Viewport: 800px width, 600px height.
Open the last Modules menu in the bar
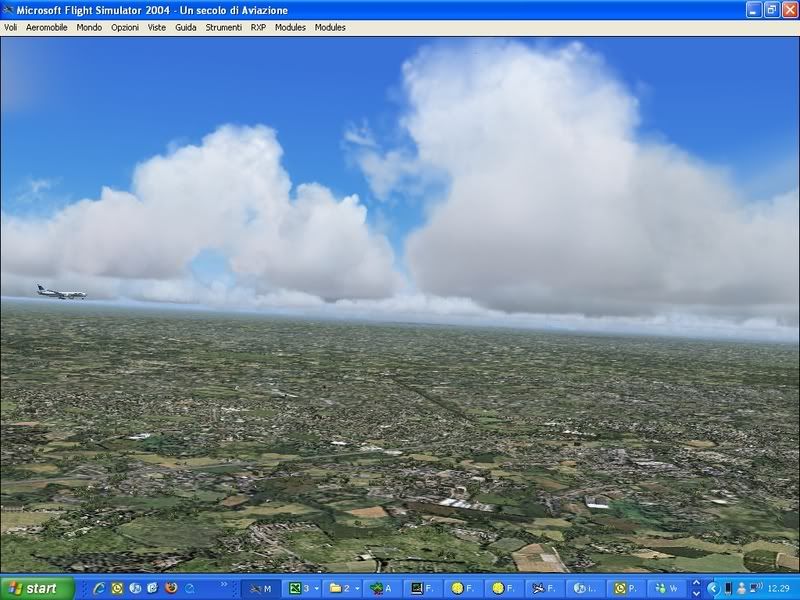tap(330, 28)
